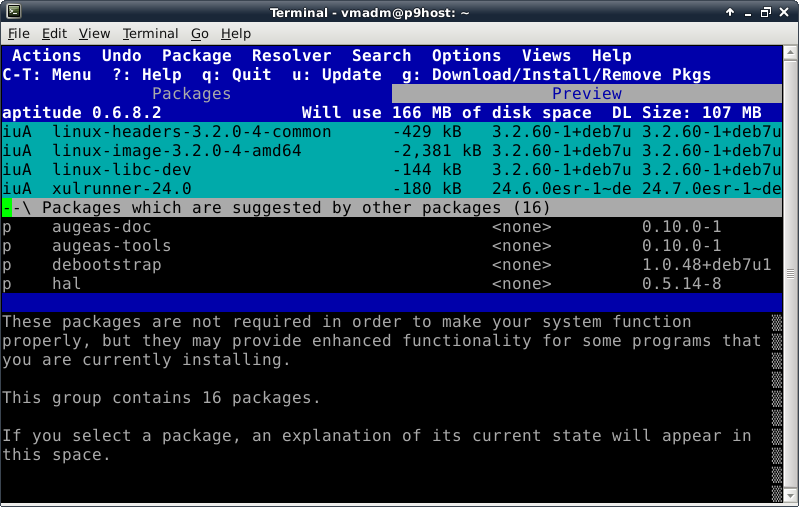This screenshot has height=507, width=799.
Task: Open aptitude's Actions menu
Action: (x=46, y=56)
